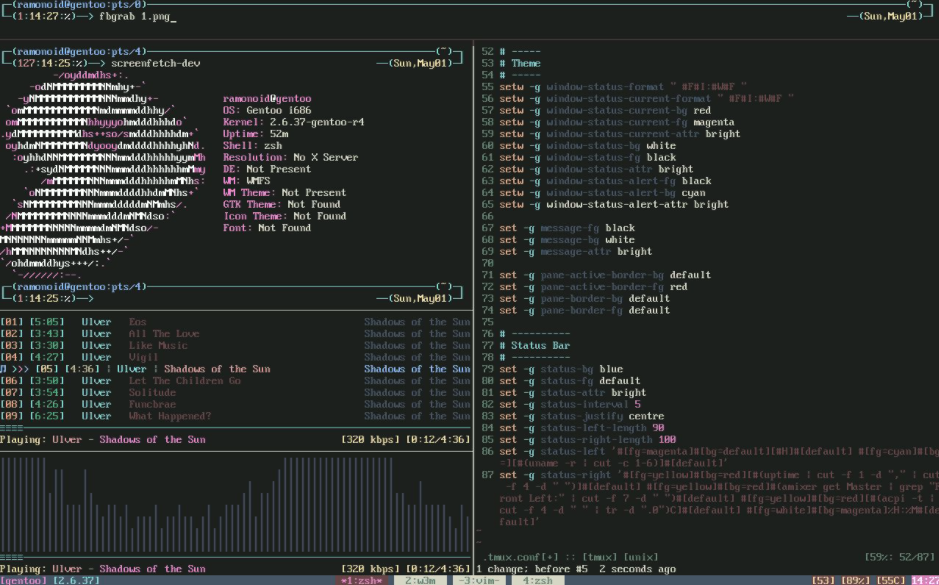
Task: Click the WM: WMFS line
Action: 246,181
